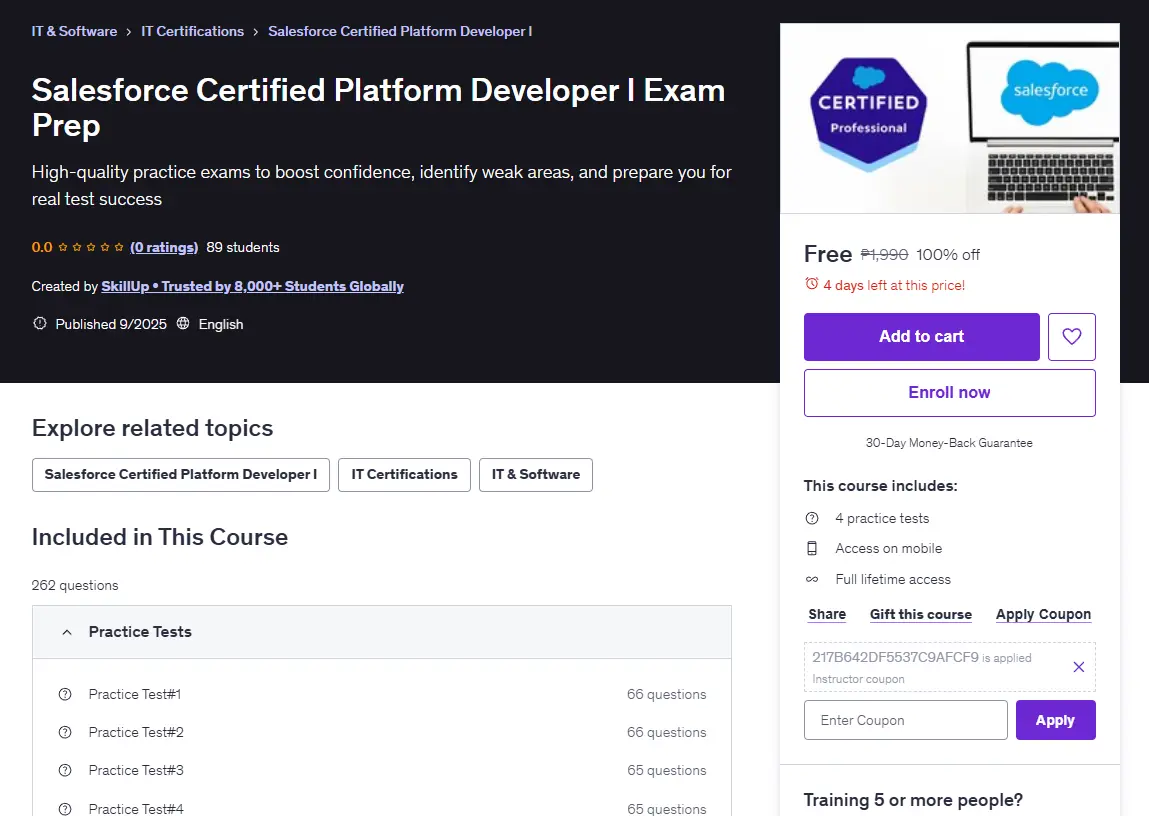Click the first rating star

[63, 247]
